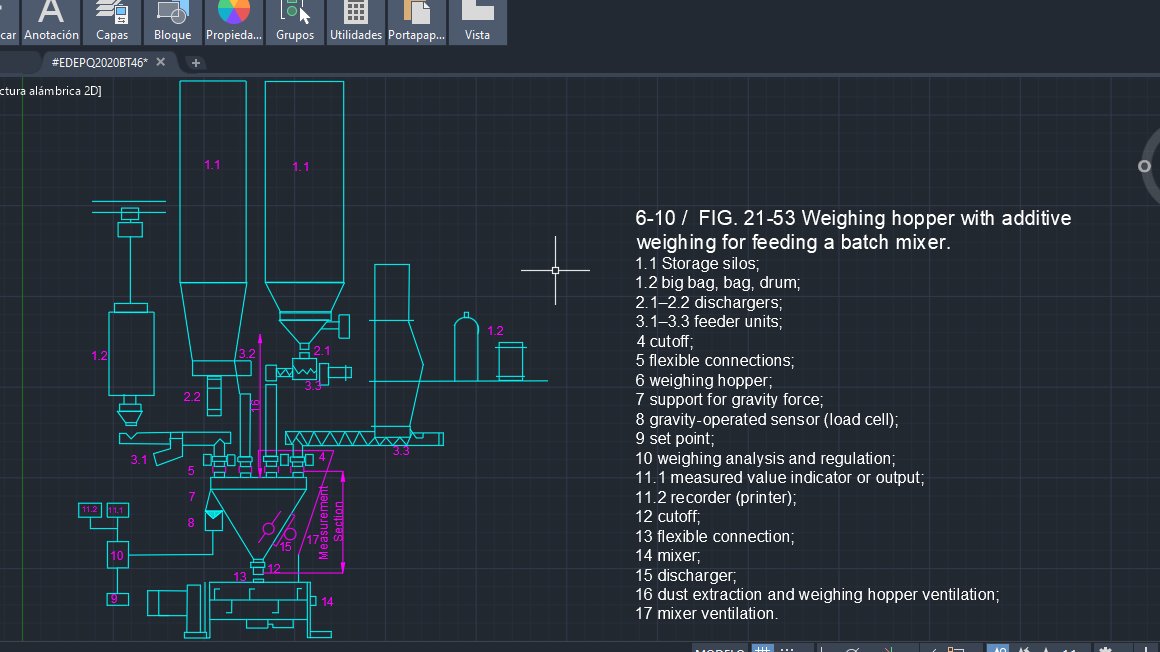Toggle the grid display on the status bar

pos(762,649)
